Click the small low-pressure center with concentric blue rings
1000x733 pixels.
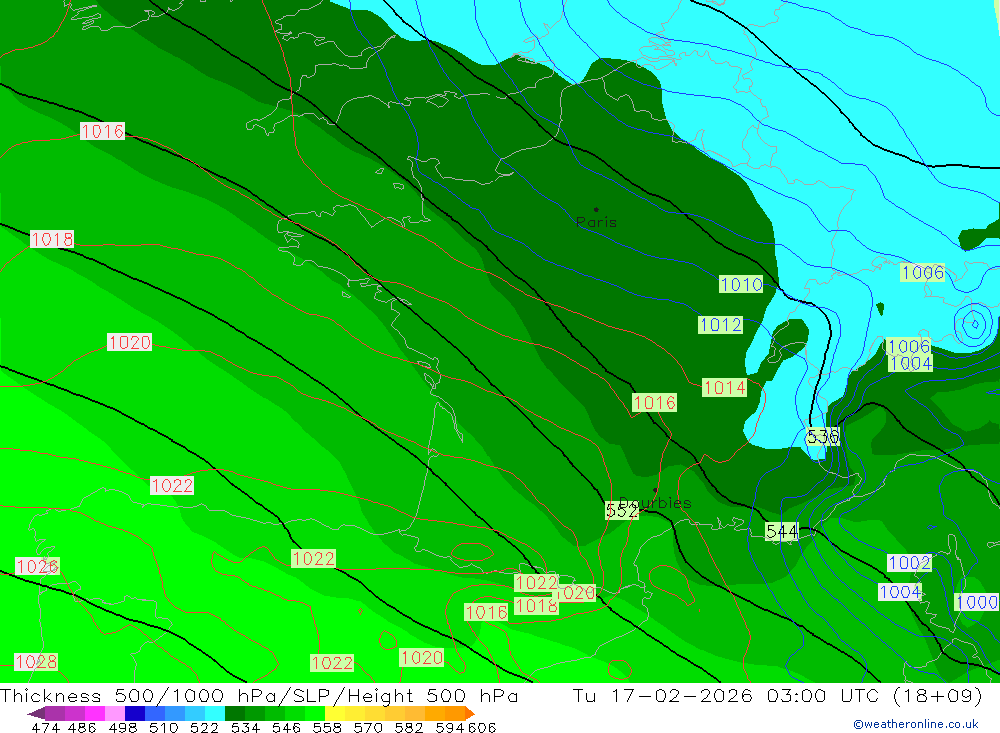tap(974, 324)
